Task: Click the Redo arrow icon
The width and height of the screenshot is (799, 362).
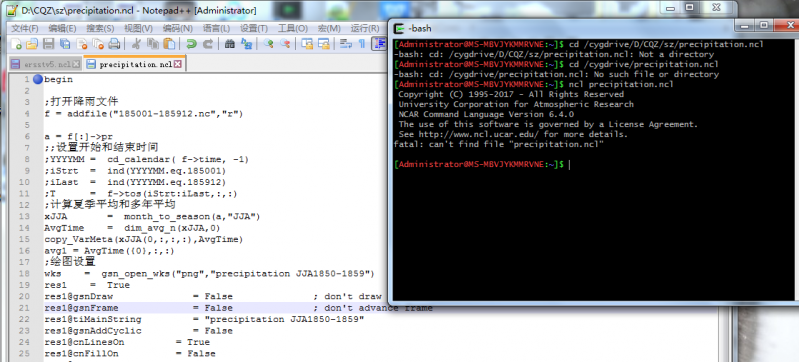Action: click(x=207, y=44)
